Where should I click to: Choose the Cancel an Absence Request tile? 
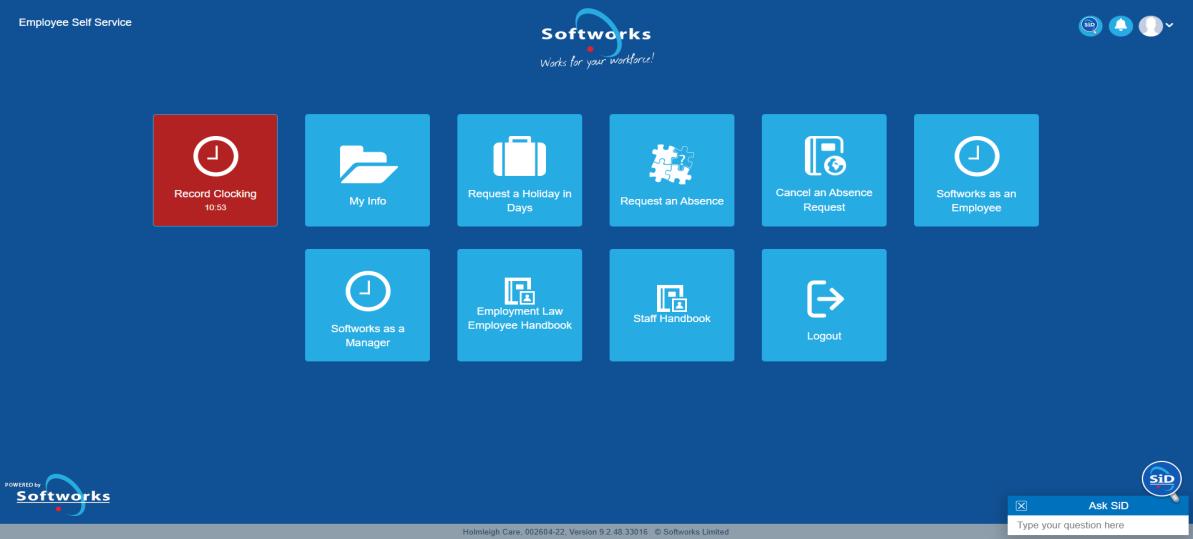click(824, 170)
